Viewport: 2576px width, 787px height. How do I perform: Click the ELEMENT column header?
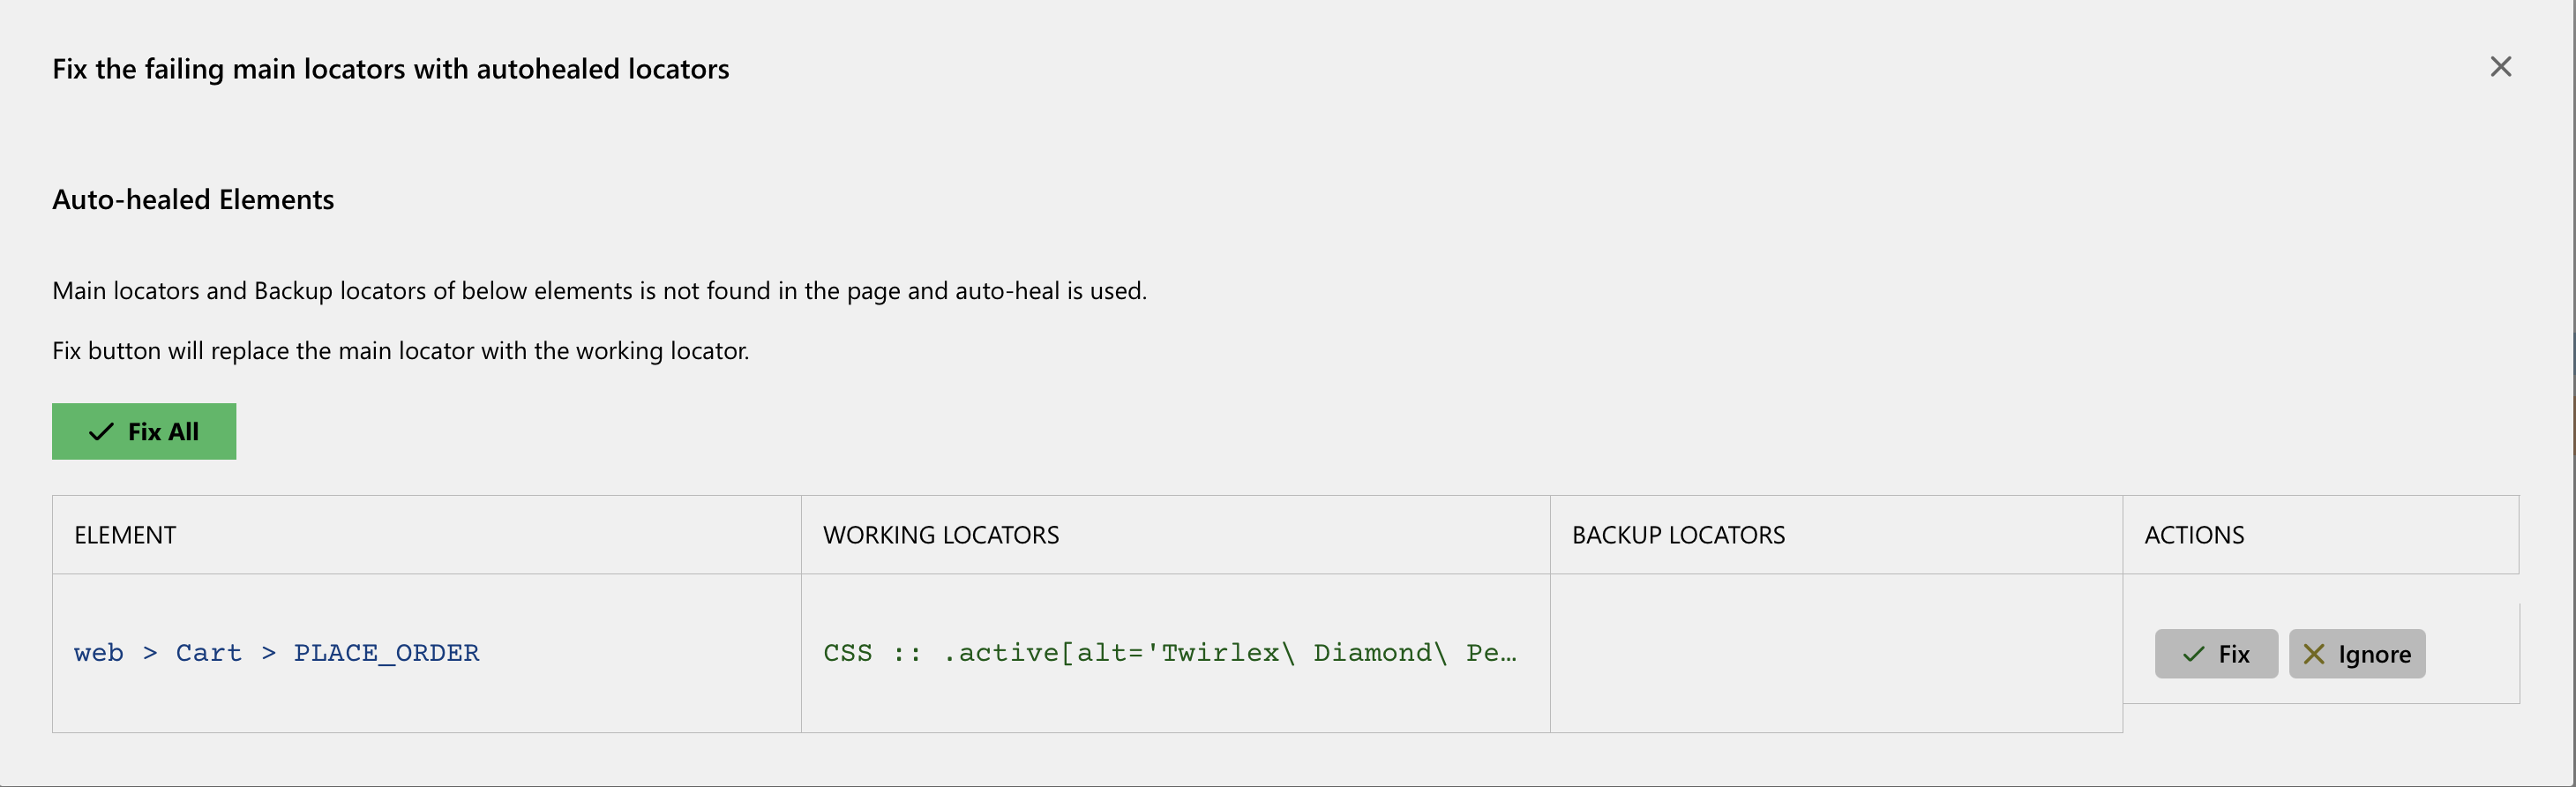click(x=125, y=535)
